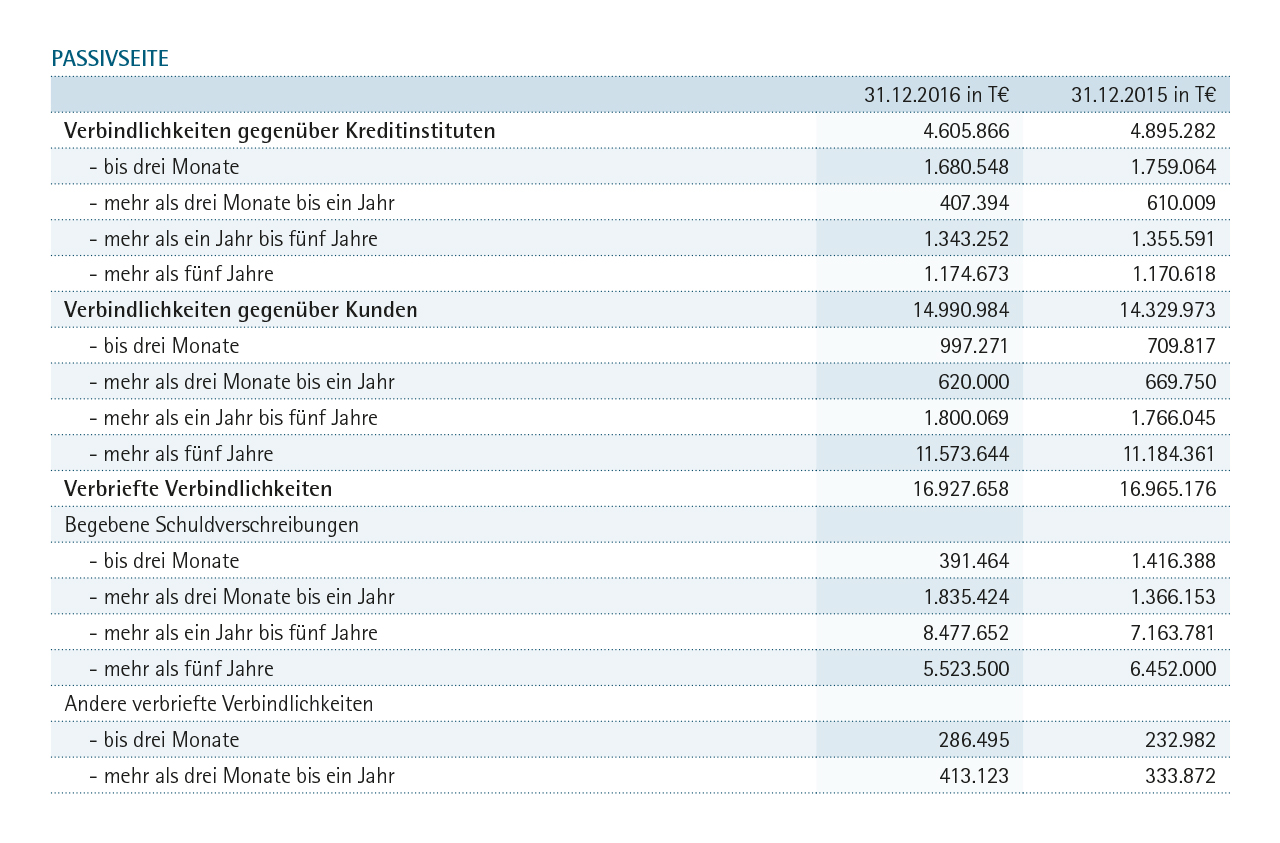Click value 7.163.781

[x=1174, y=633]
